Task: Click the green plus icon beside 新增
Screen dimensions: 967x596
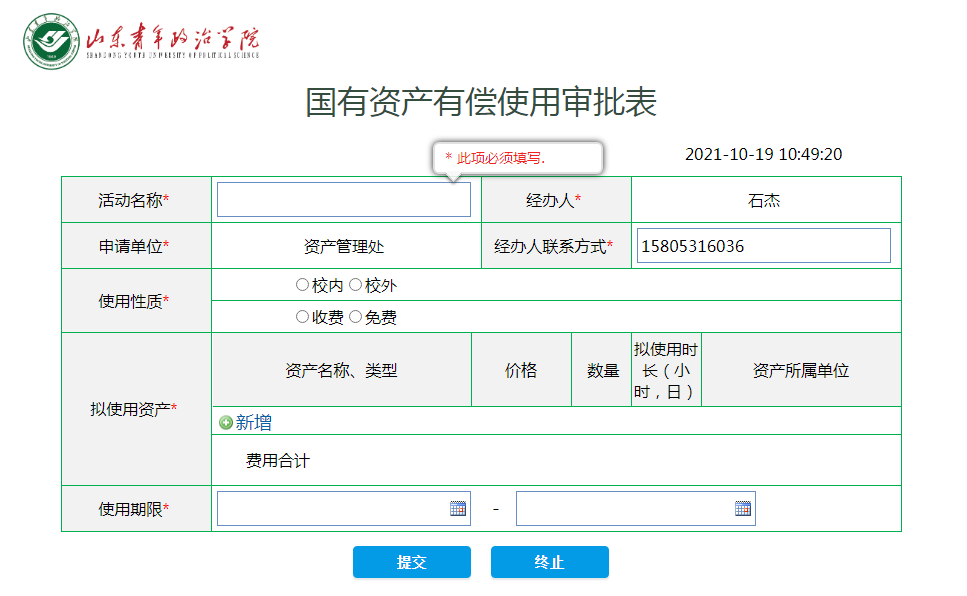Action: [x=227, y=421]
